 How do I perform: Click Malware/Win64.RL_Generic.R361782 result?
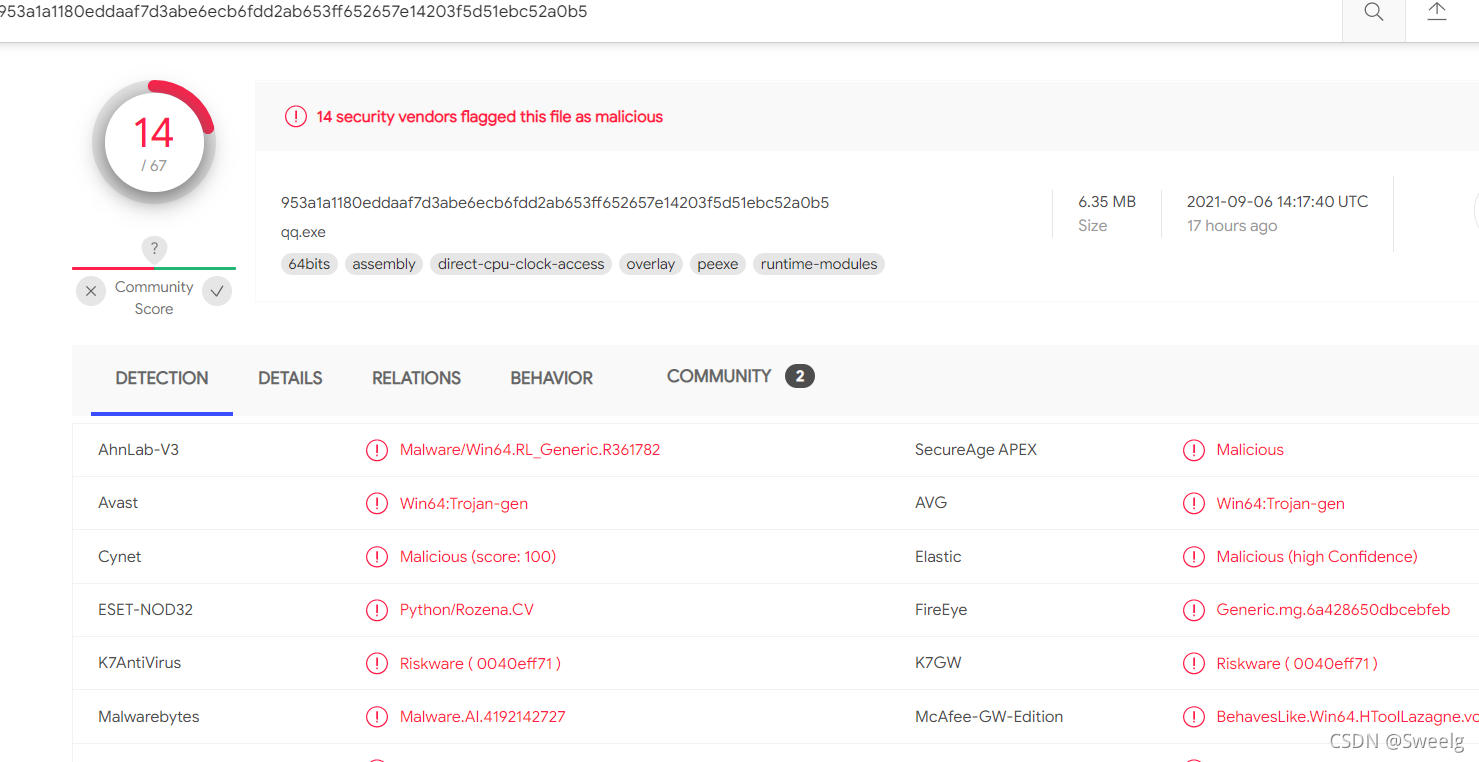(x=530, y=449)
